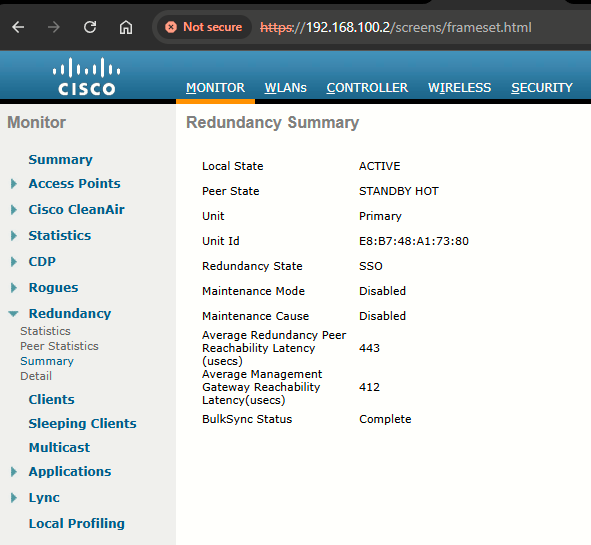Image resolution: width=591 pixels, height=545 pixels.
Task: Click the browser forward arrow
Action: (x=54, y=27)
